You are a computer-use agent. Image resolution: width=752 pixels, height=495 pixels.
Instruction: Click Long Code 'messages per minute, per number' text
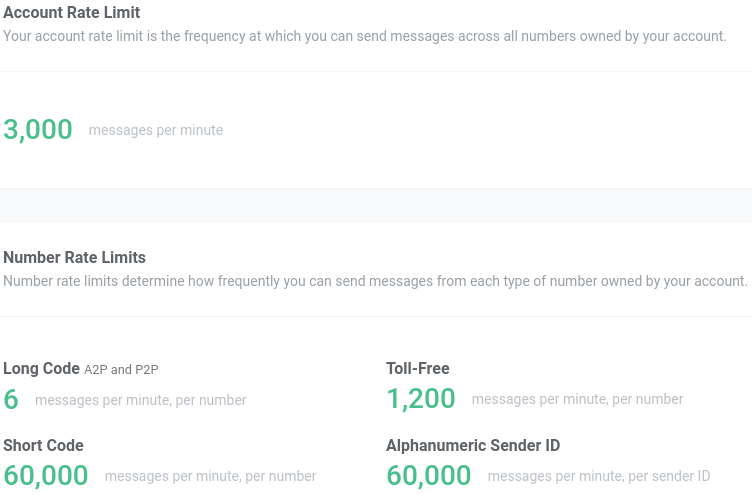141,401
